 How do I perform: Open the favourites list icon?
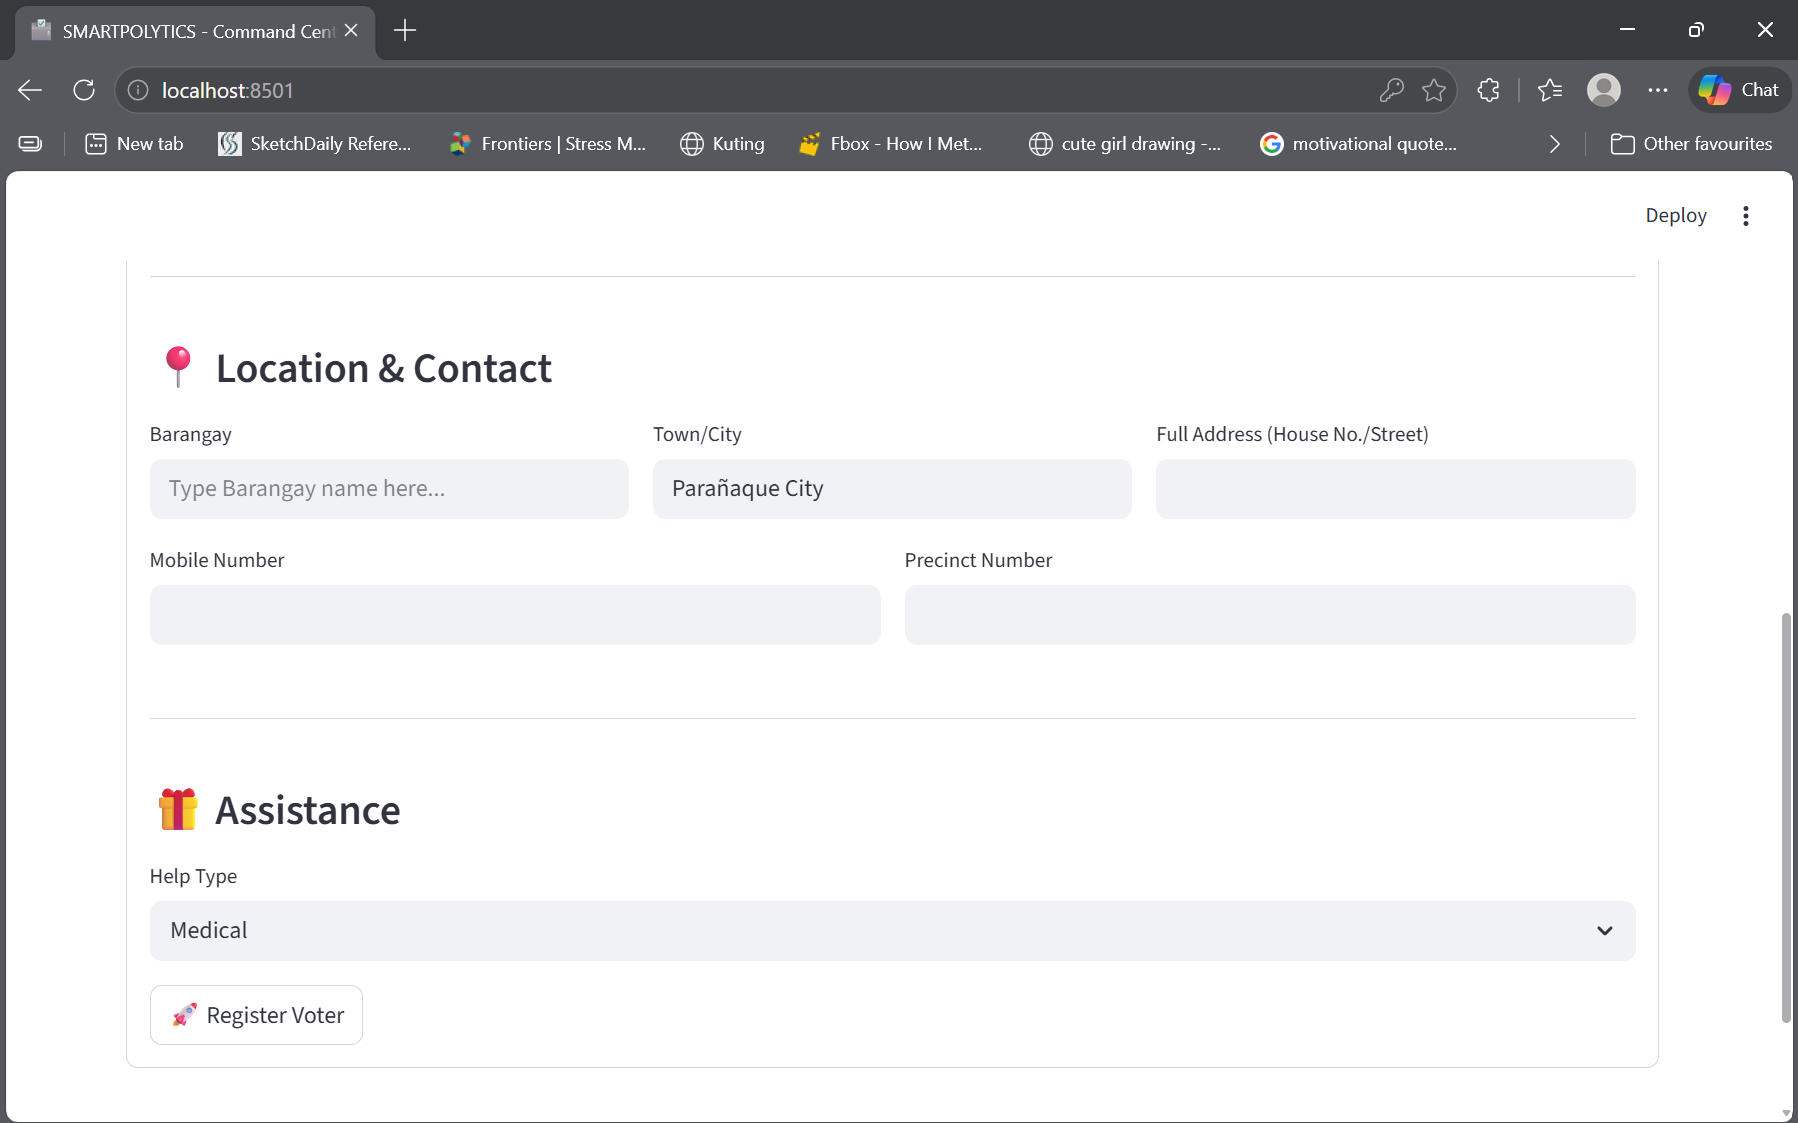[1550, 90]
